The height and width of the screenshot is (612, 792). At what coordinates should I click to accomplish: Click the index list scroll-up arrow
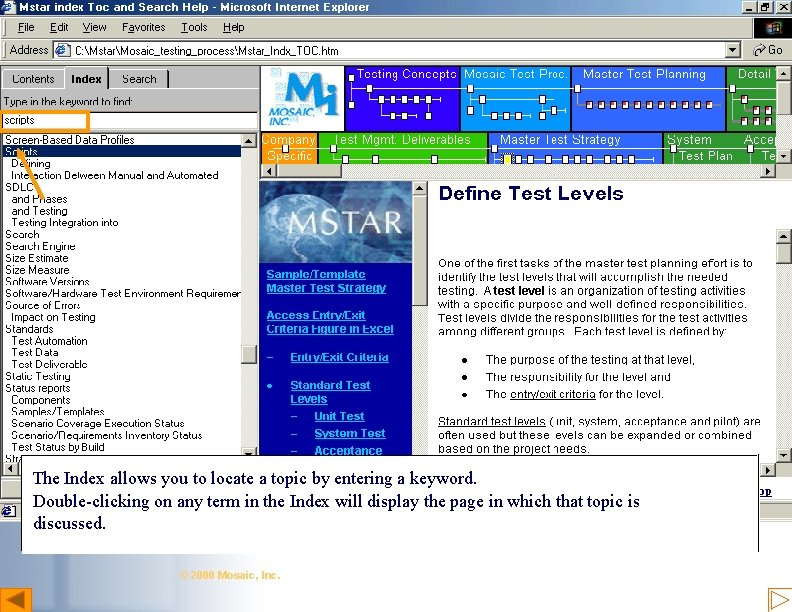pos(249,140)
